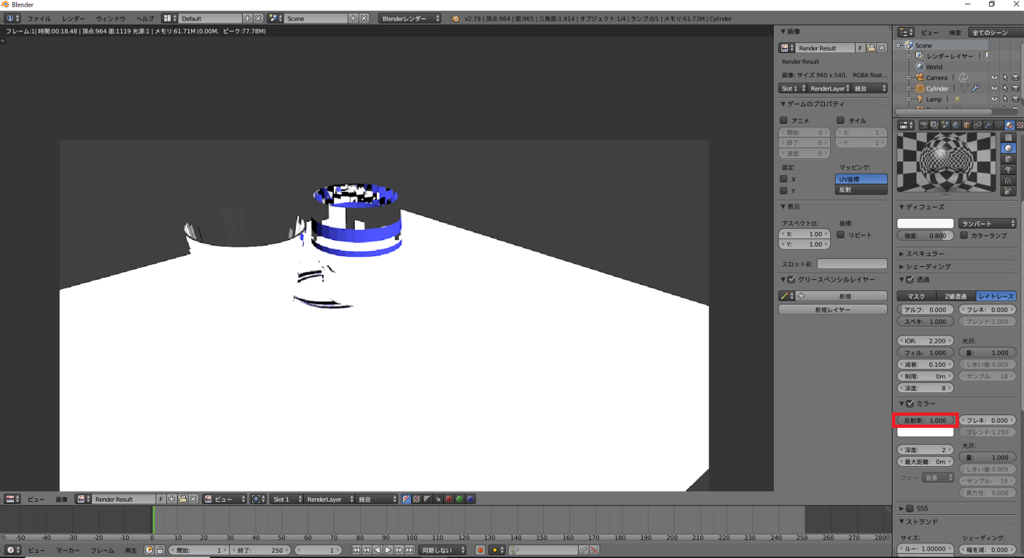Set material preview to cube
The width and height of the screenshot is (1024, 558).
pyautogui.click(x=1008, y=159)
